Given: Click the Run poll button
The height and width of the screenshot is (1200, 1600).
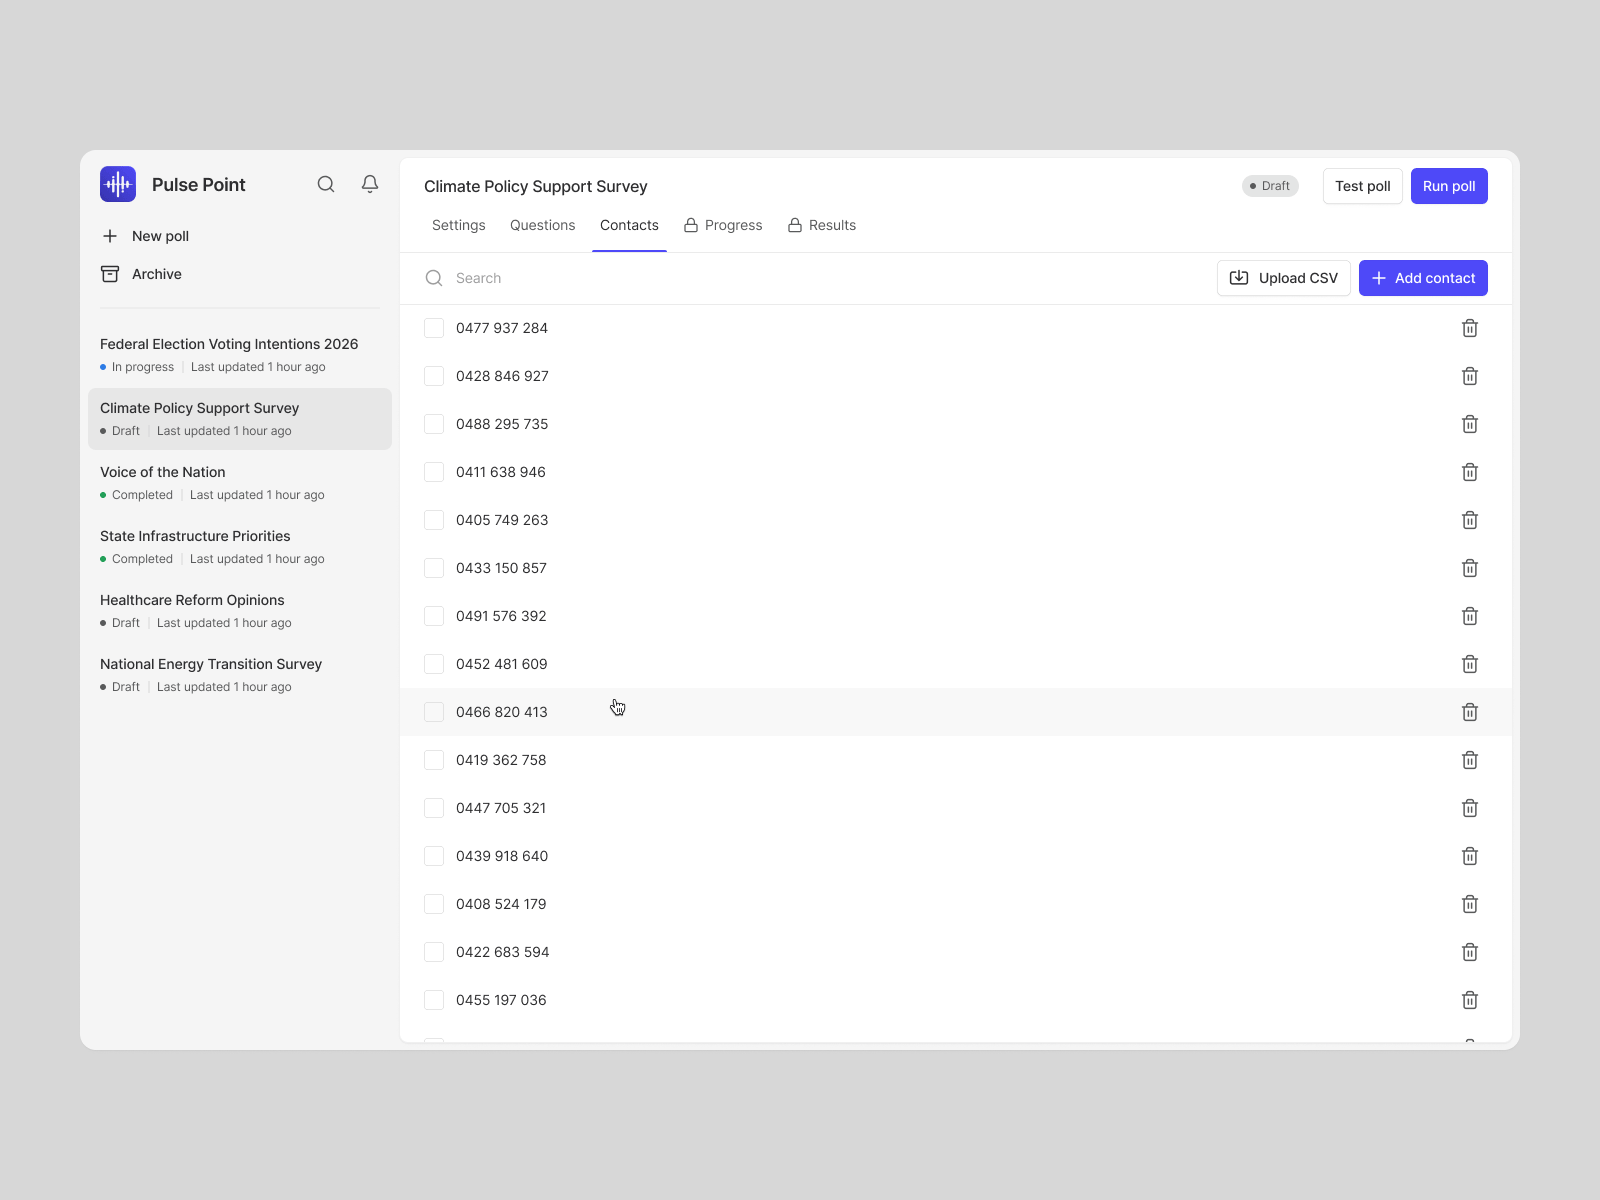Looking at the screenshot, I should (x=1449, y=186).
